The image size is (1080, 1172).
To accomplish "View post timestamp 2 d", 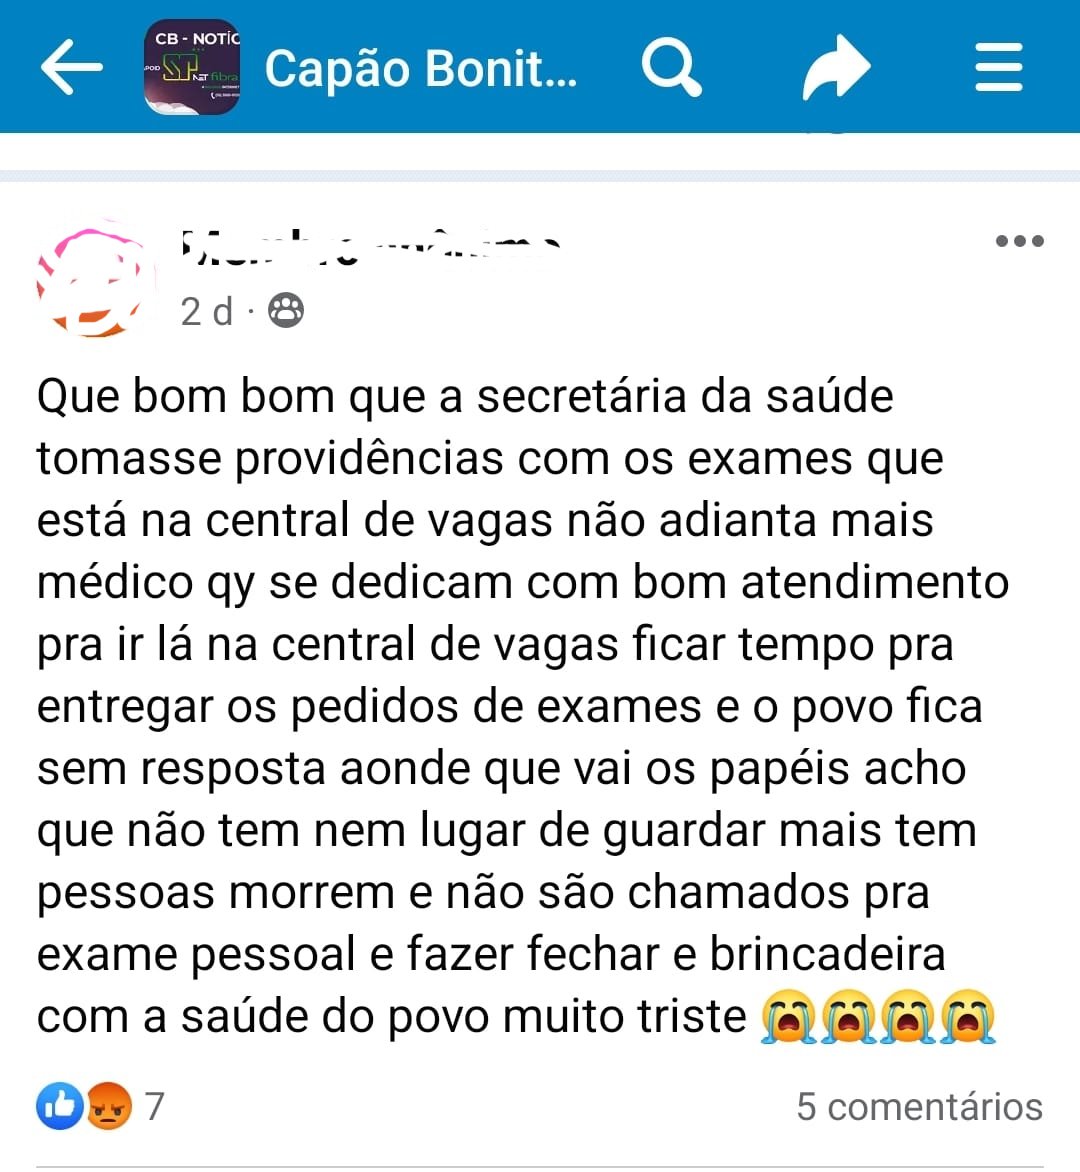I will point(207,312).
